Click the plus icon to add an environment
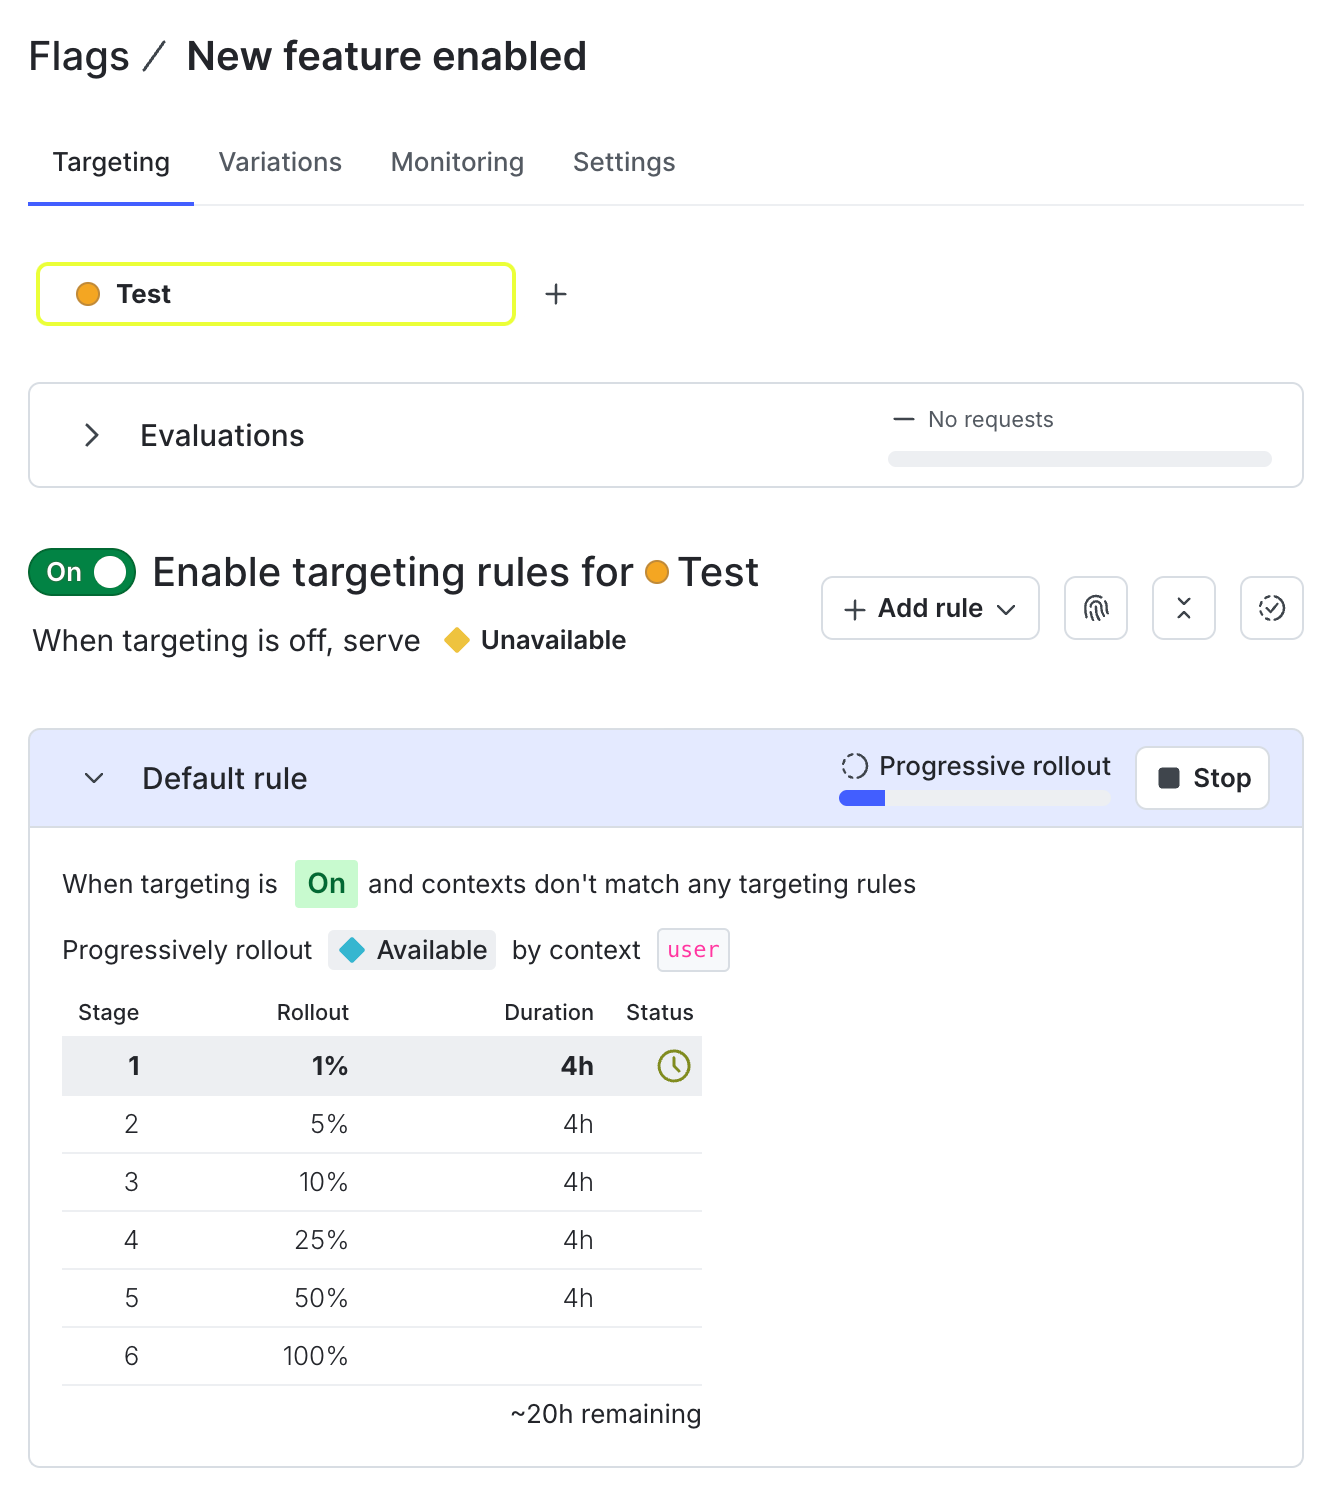This screenshot has width=1328, height=1494. click(x=555, y=293)
